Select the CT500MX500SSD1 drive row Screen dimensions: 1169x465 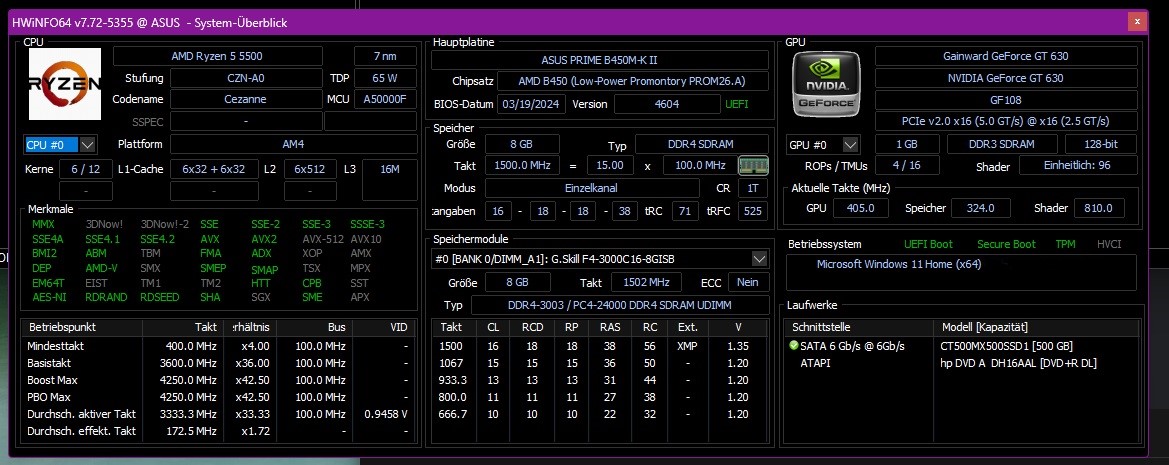tap(960, 346)
